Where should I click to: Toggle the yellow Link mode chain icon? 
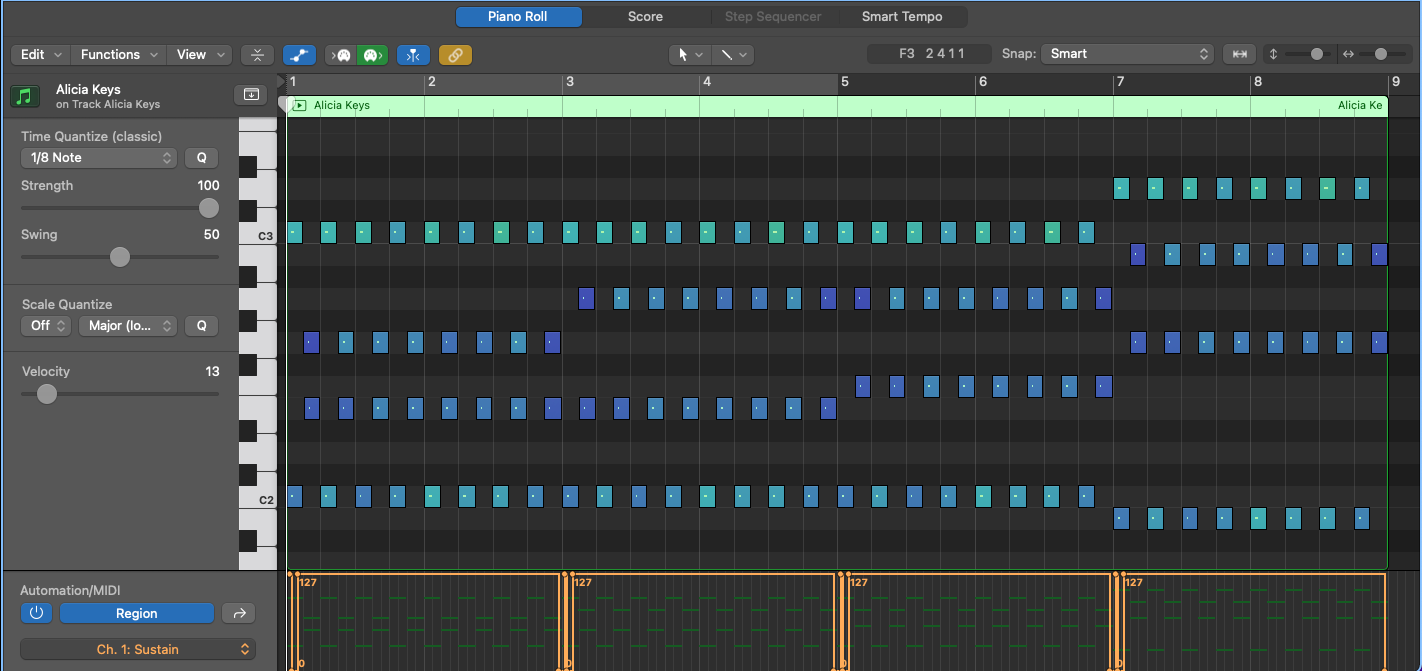pos(455,55)
